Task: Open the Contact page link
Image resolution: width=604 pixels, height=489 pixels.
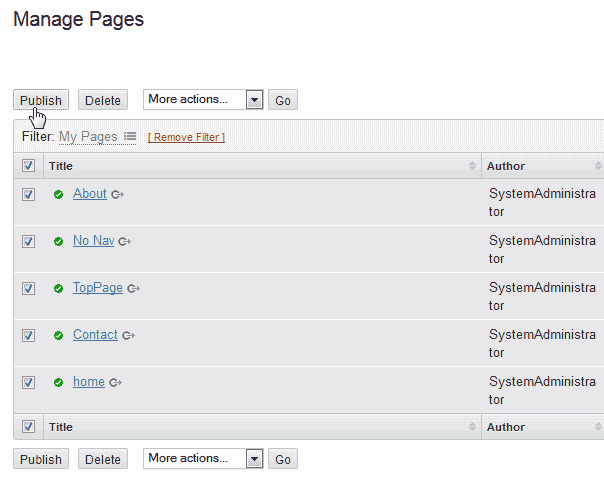Action: coord(95,335)
